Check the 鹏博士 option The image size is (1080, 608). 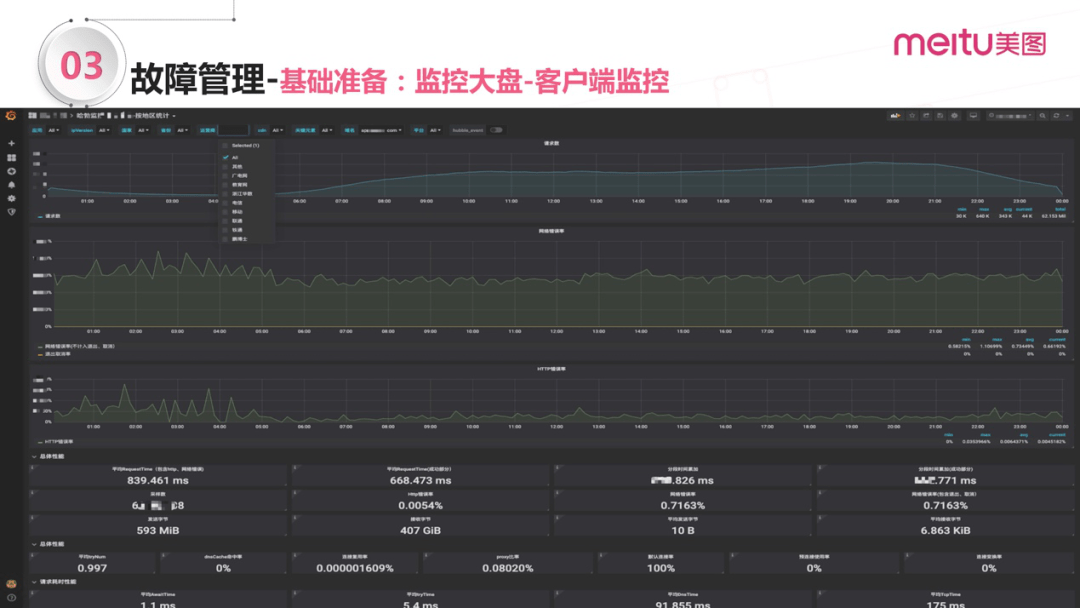(x=225, y=239)
